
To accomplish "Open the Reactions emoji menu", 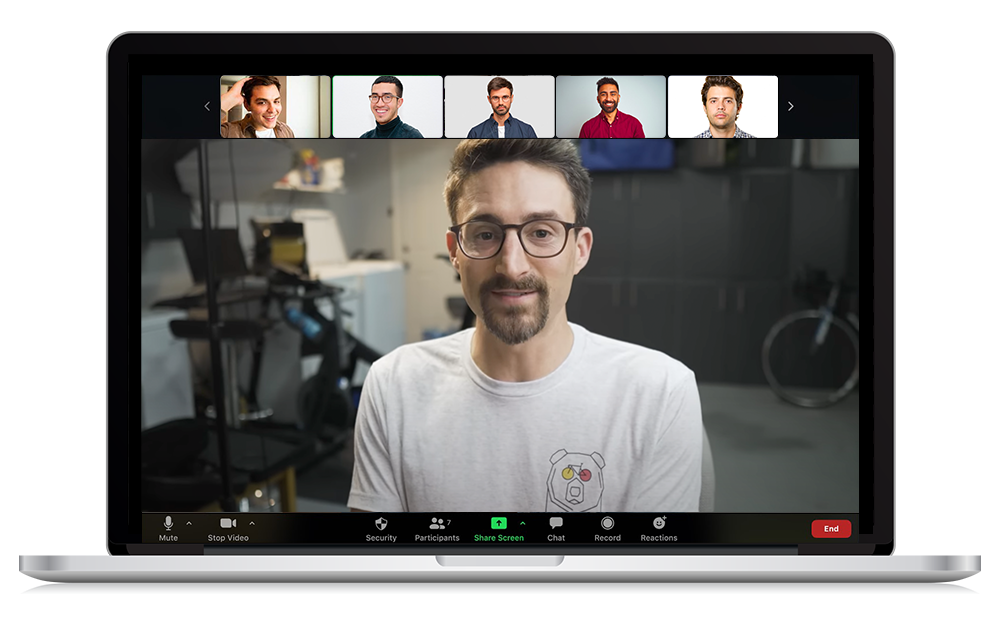I will [659, 528].
